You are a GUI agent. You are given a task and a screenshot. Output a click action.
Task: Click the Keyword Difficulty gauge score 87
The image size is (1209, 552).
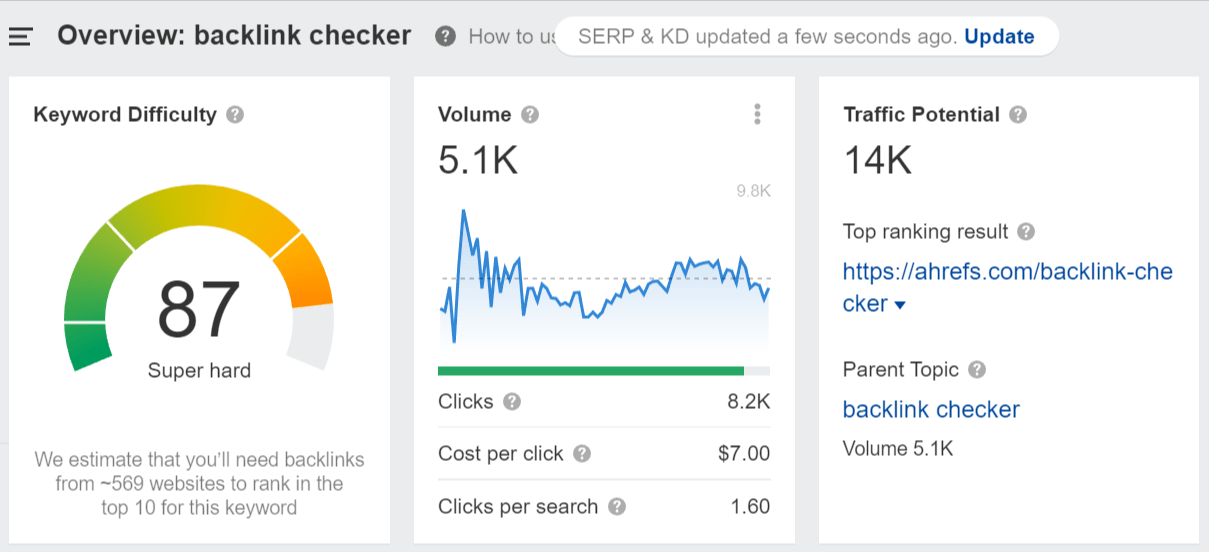[199, 309]
